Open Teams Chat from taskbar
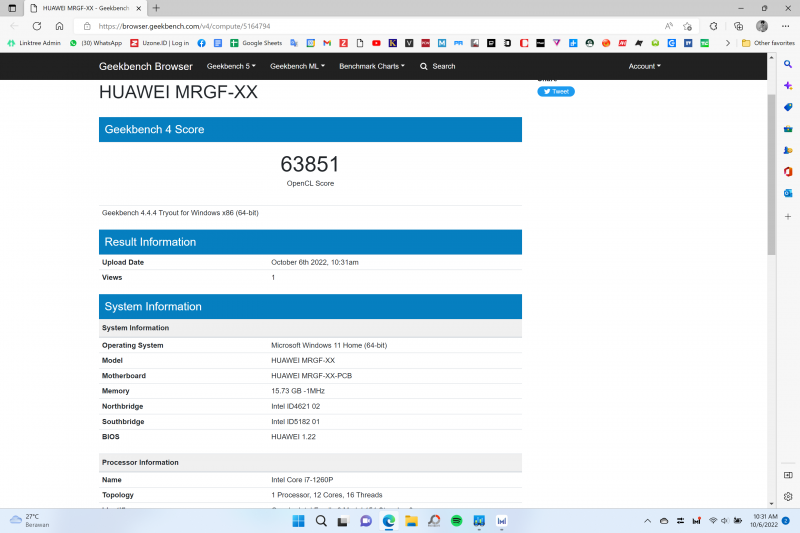This screenshot has height=533, width=800. point(365,521)
